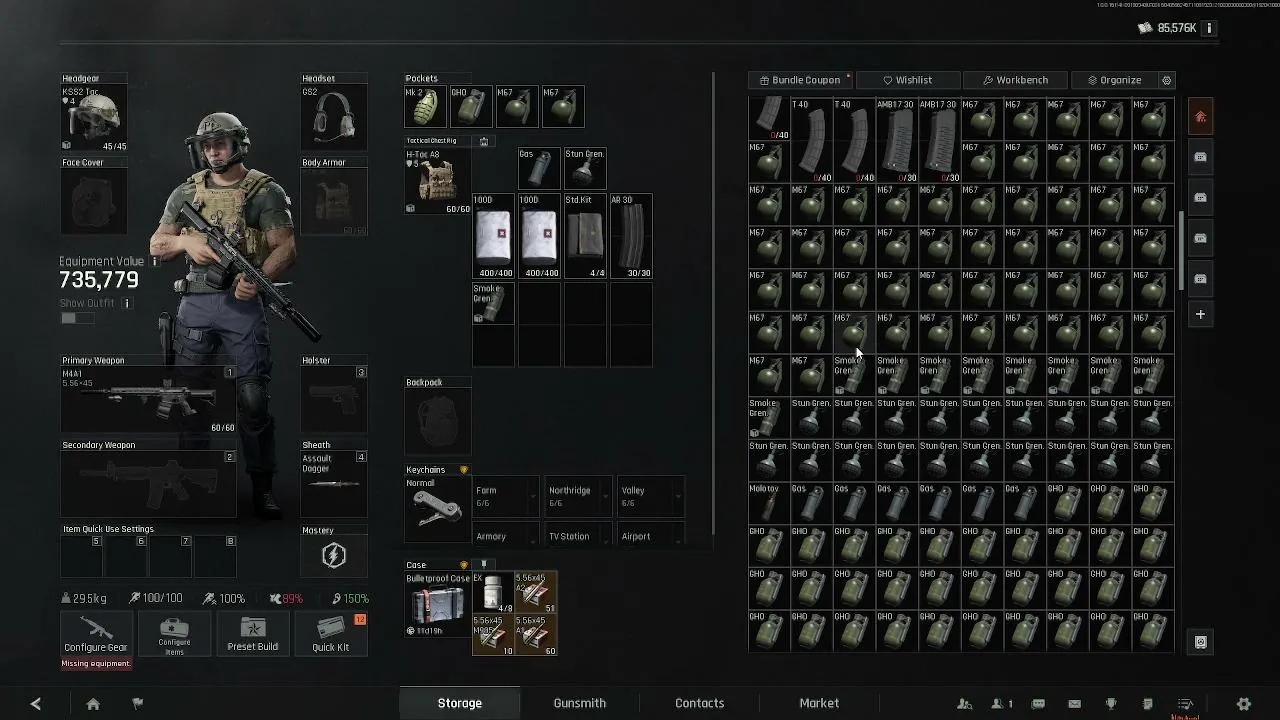Image resolution: width=1280 pixels, height=720 pixels.
Task: Organize the storage items
Action: 1113,80
